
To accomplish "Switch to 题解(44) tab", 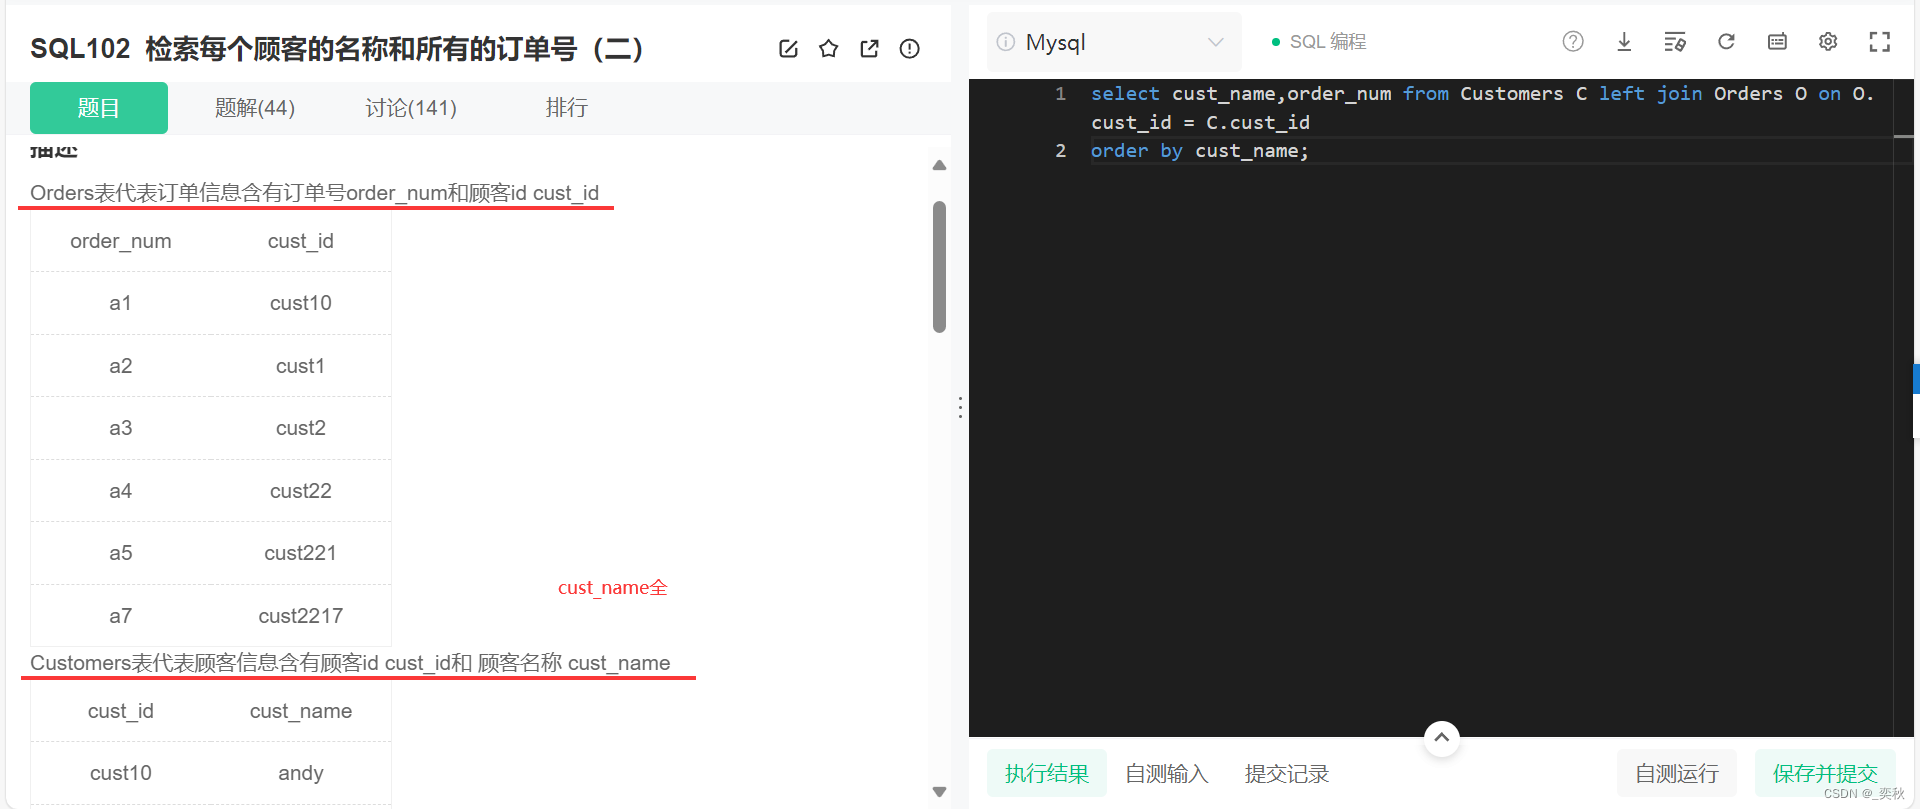I will click(x=255, y=108).
